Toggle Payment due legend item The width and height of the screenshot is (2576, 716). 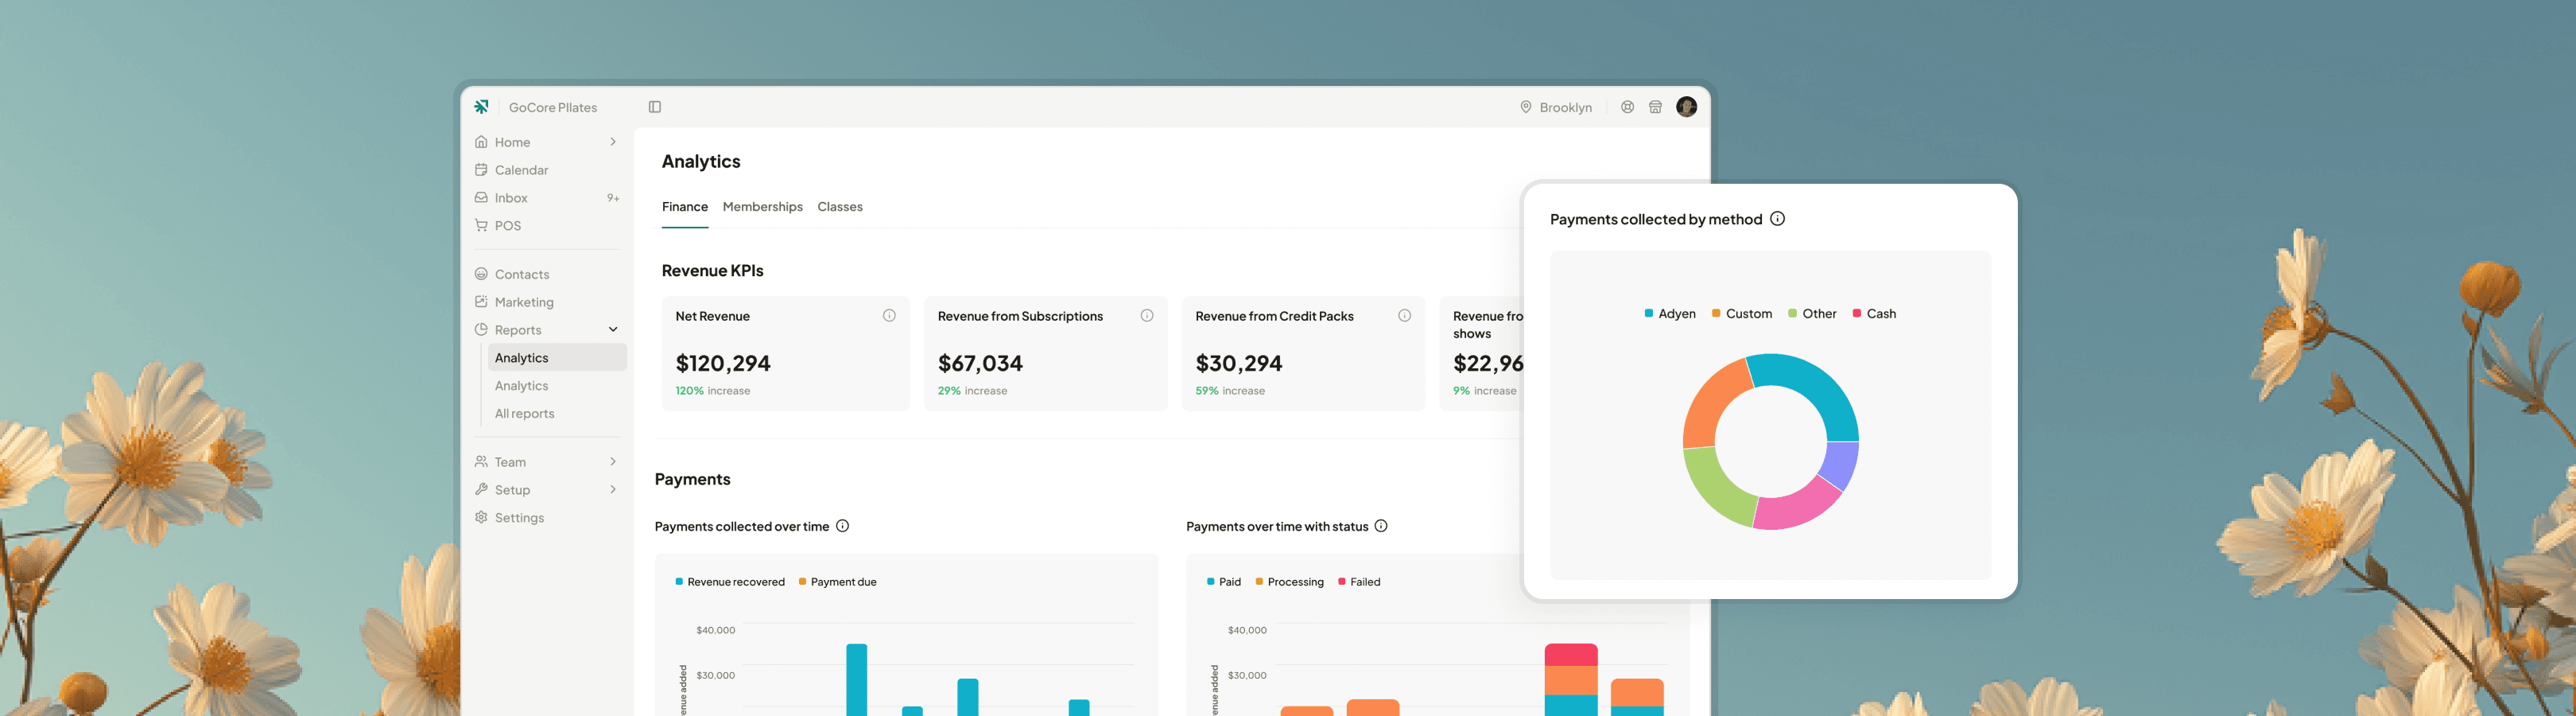pos(838,582)
